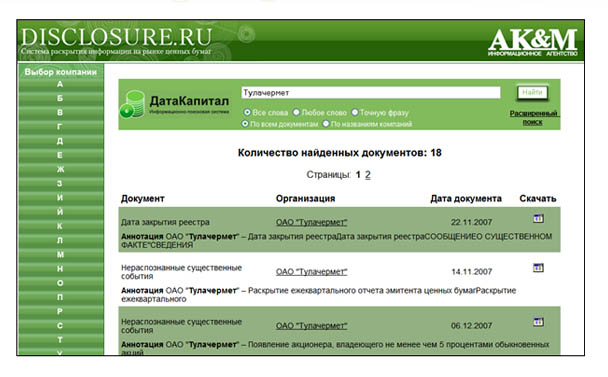
Task: Choose letter Г in company sidebar
Action: [60, 126]
